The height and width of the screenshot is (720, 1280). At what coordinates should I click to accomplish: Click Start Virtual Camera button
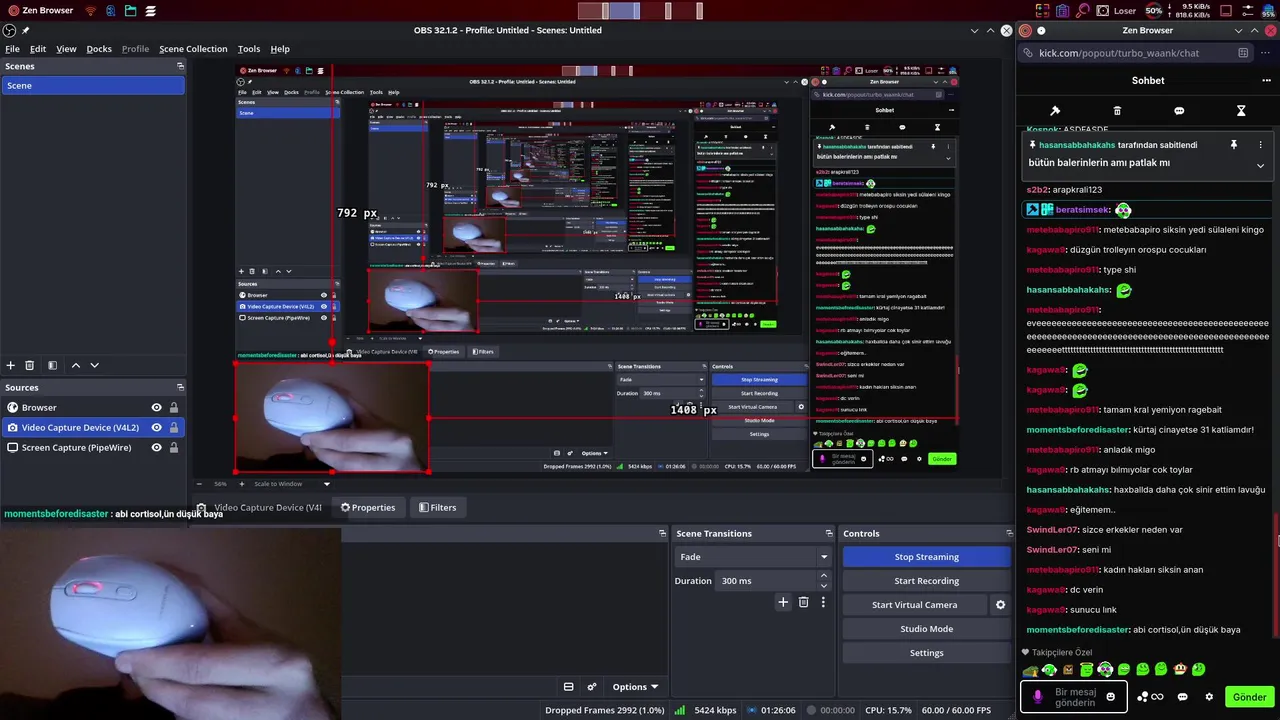click(x=914, y=605)
